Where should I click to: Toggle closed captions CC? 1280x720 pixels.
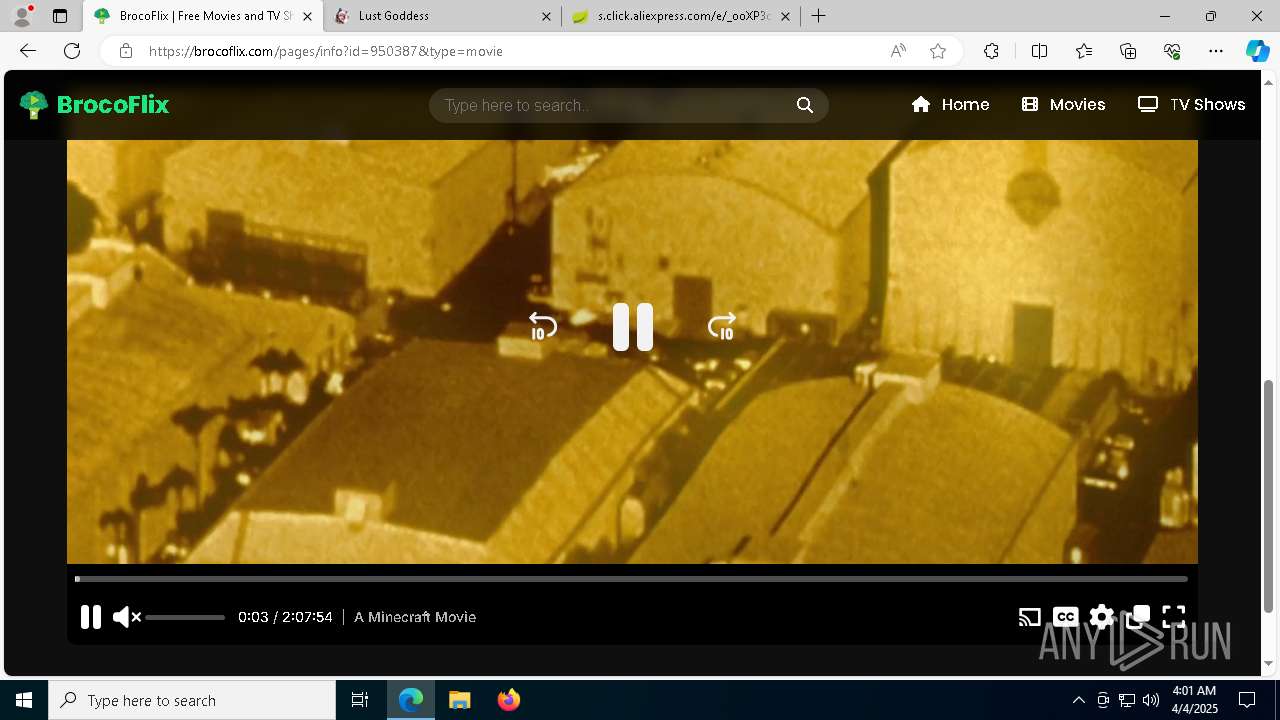coord(1066,617)
